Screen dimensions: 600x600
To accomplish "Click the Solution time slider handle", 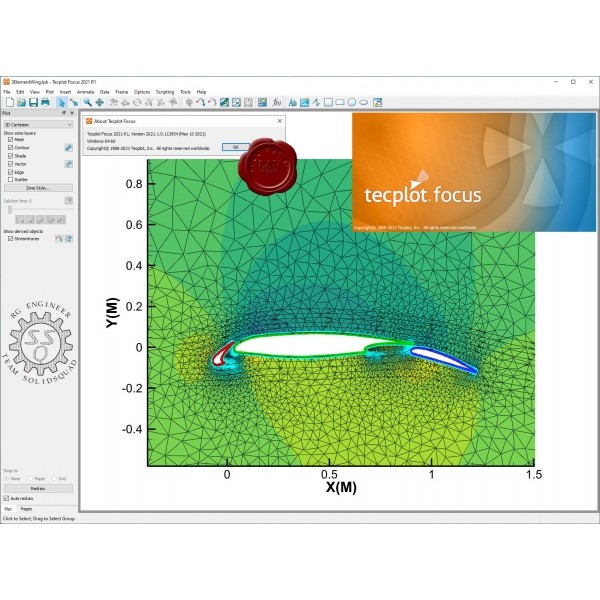I will pyautogui.click(x=10, y=209).
